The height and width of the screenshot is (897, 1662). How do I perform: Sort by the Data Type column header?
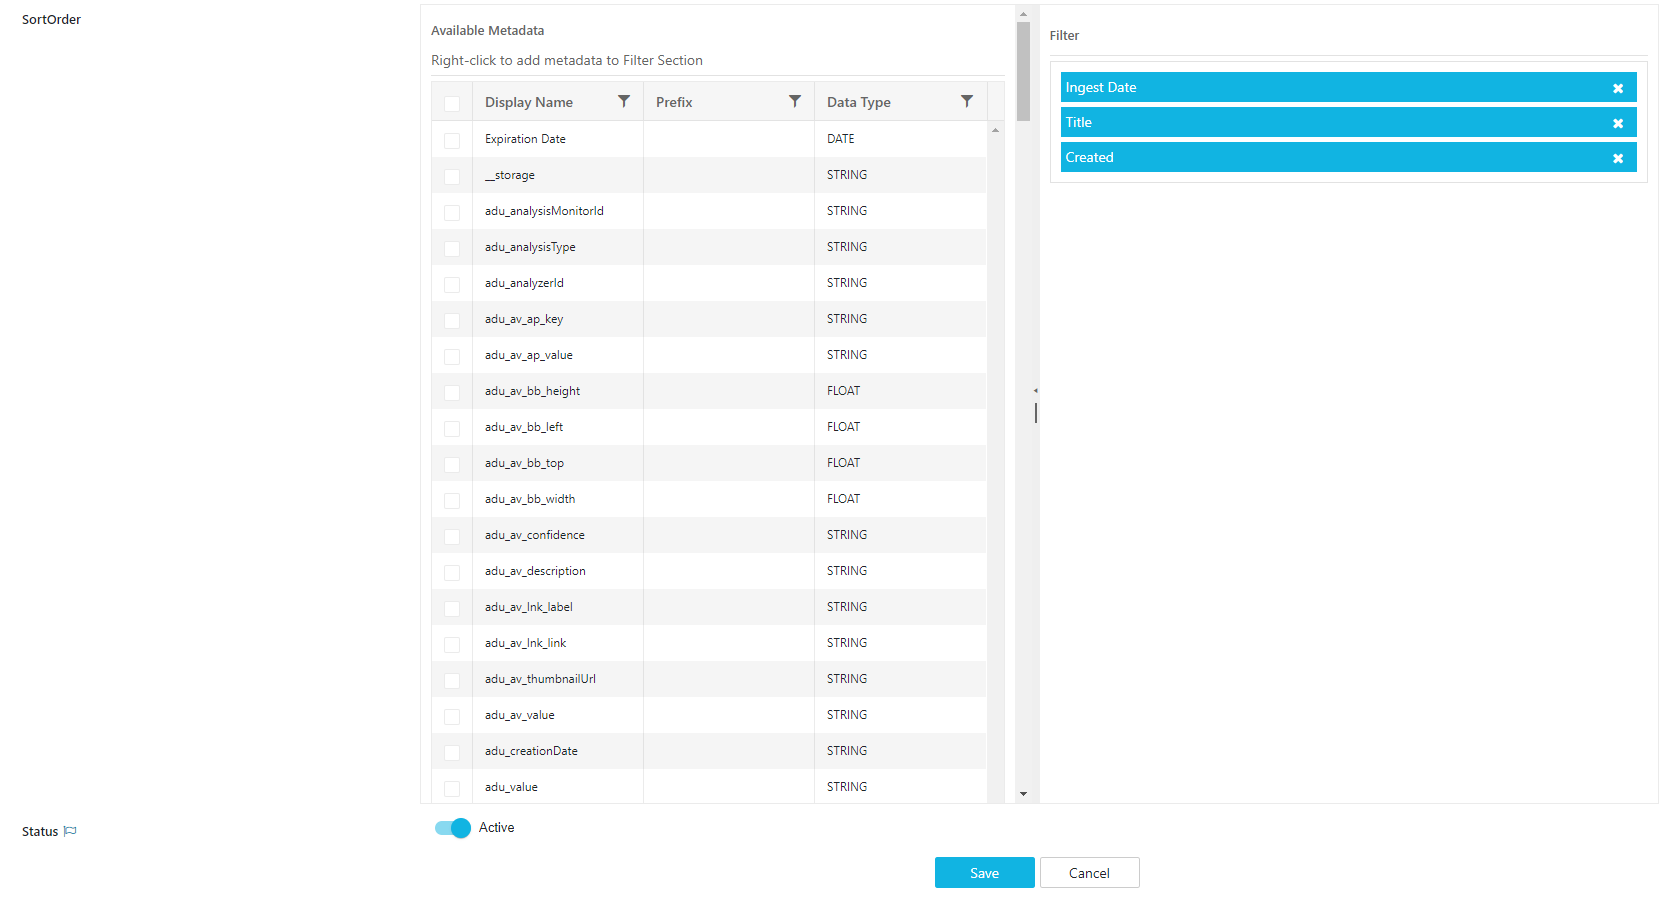(859, 102)
